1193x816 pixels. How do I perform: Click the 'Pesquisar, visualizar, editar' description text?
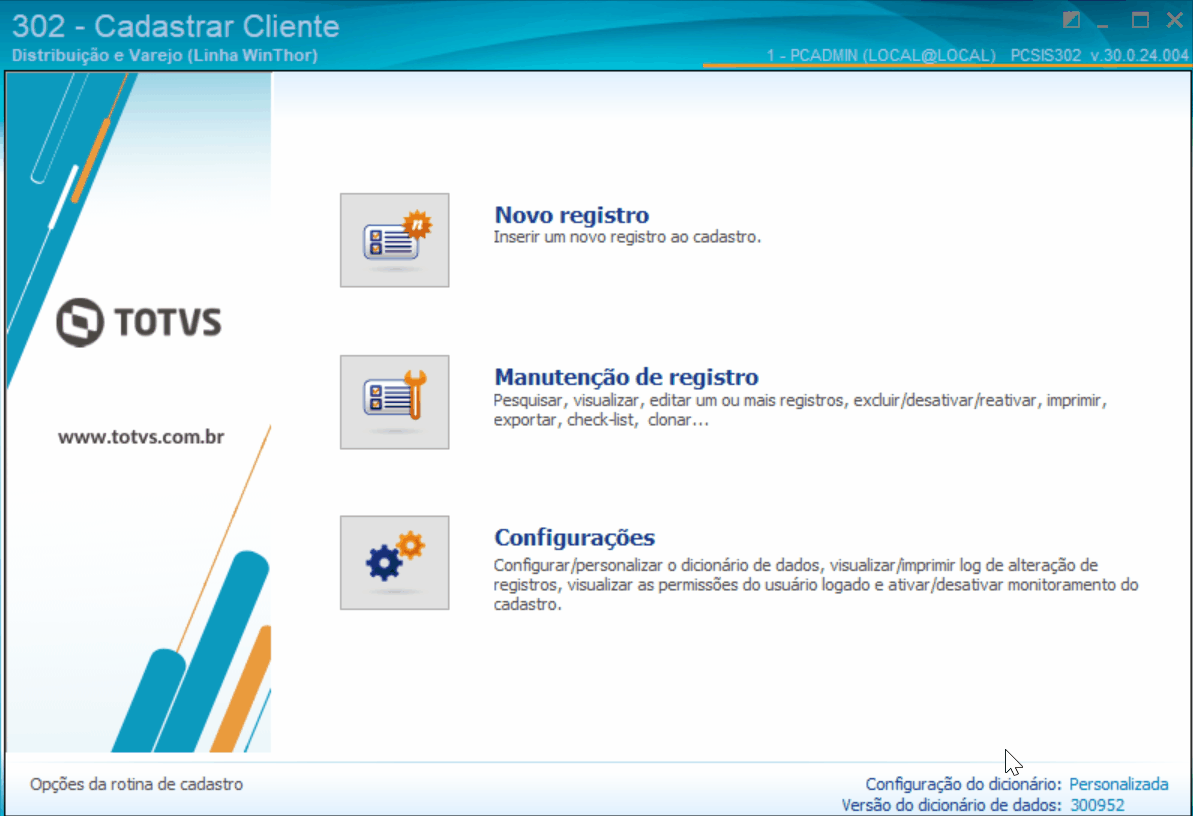pos(800,410)
